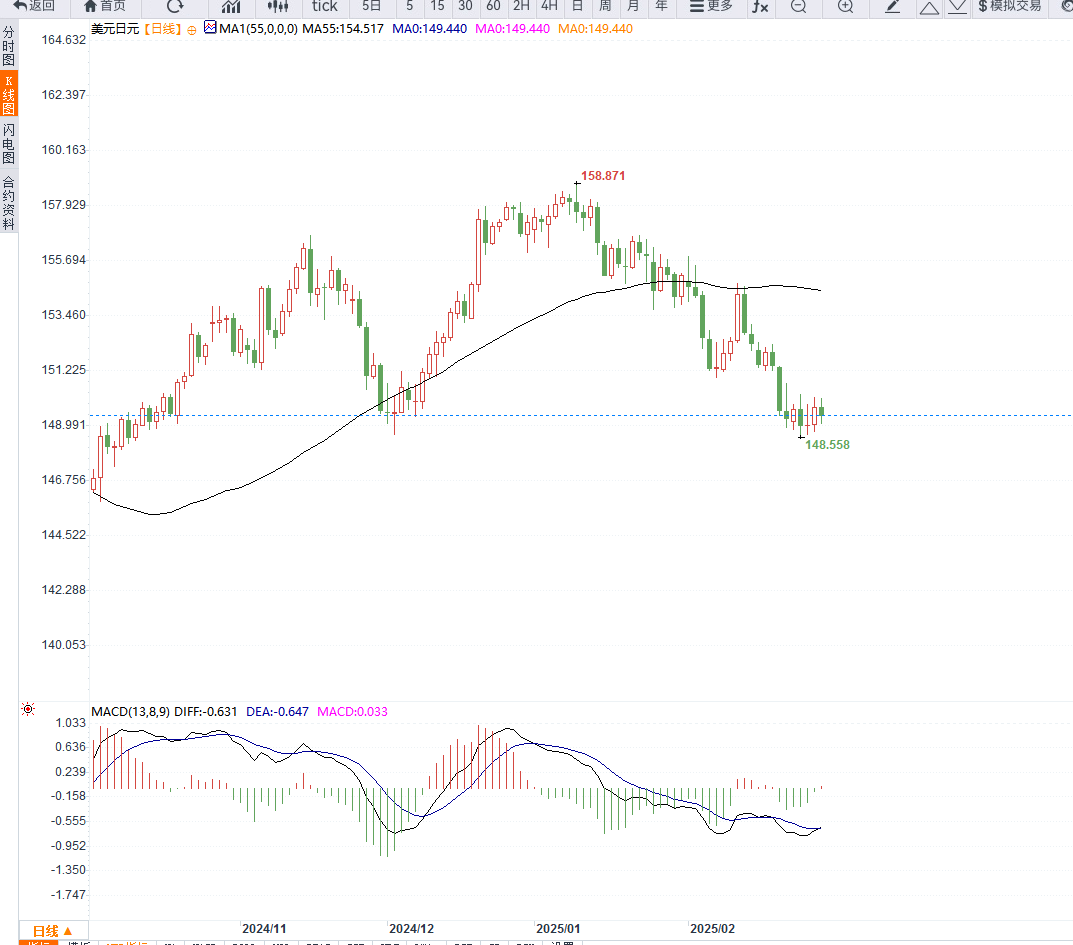Click the 美元日元 symbol title
The width and height of the screenshot is (1073, 945).
tap(115, 29)
